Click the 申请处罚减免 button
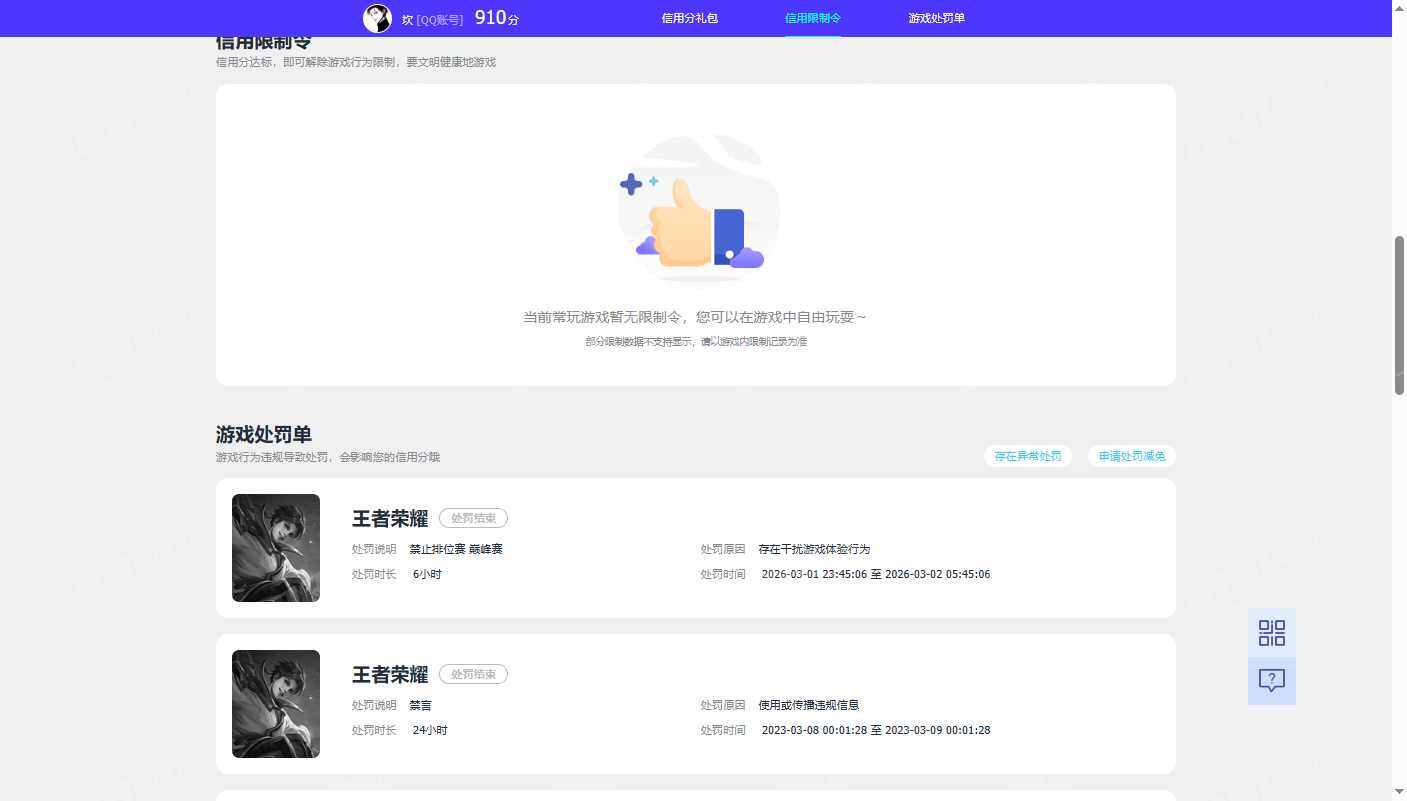Viewport: 1407px width, 801px height. coord(1132,456)
